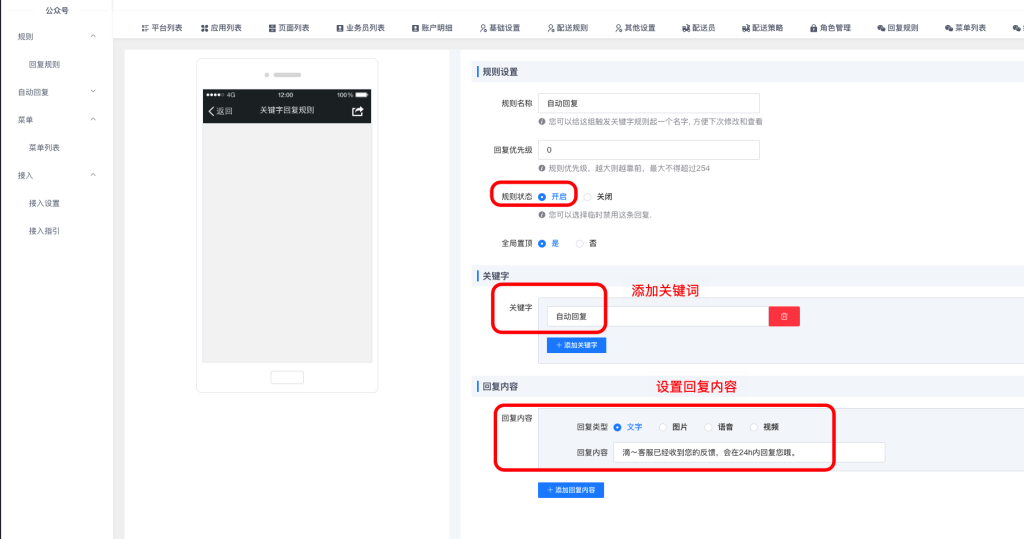This screenshot has height=539, width=1024.
Task: Click share icon in phone preview header
Action: pos(357,110)
